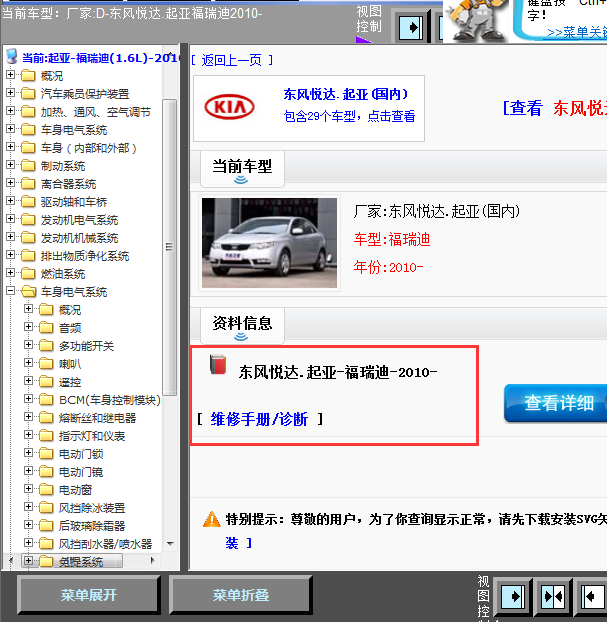The image size is (607, 622).
Task: Expand 音频 subfolder
Action: coord(29,327)
